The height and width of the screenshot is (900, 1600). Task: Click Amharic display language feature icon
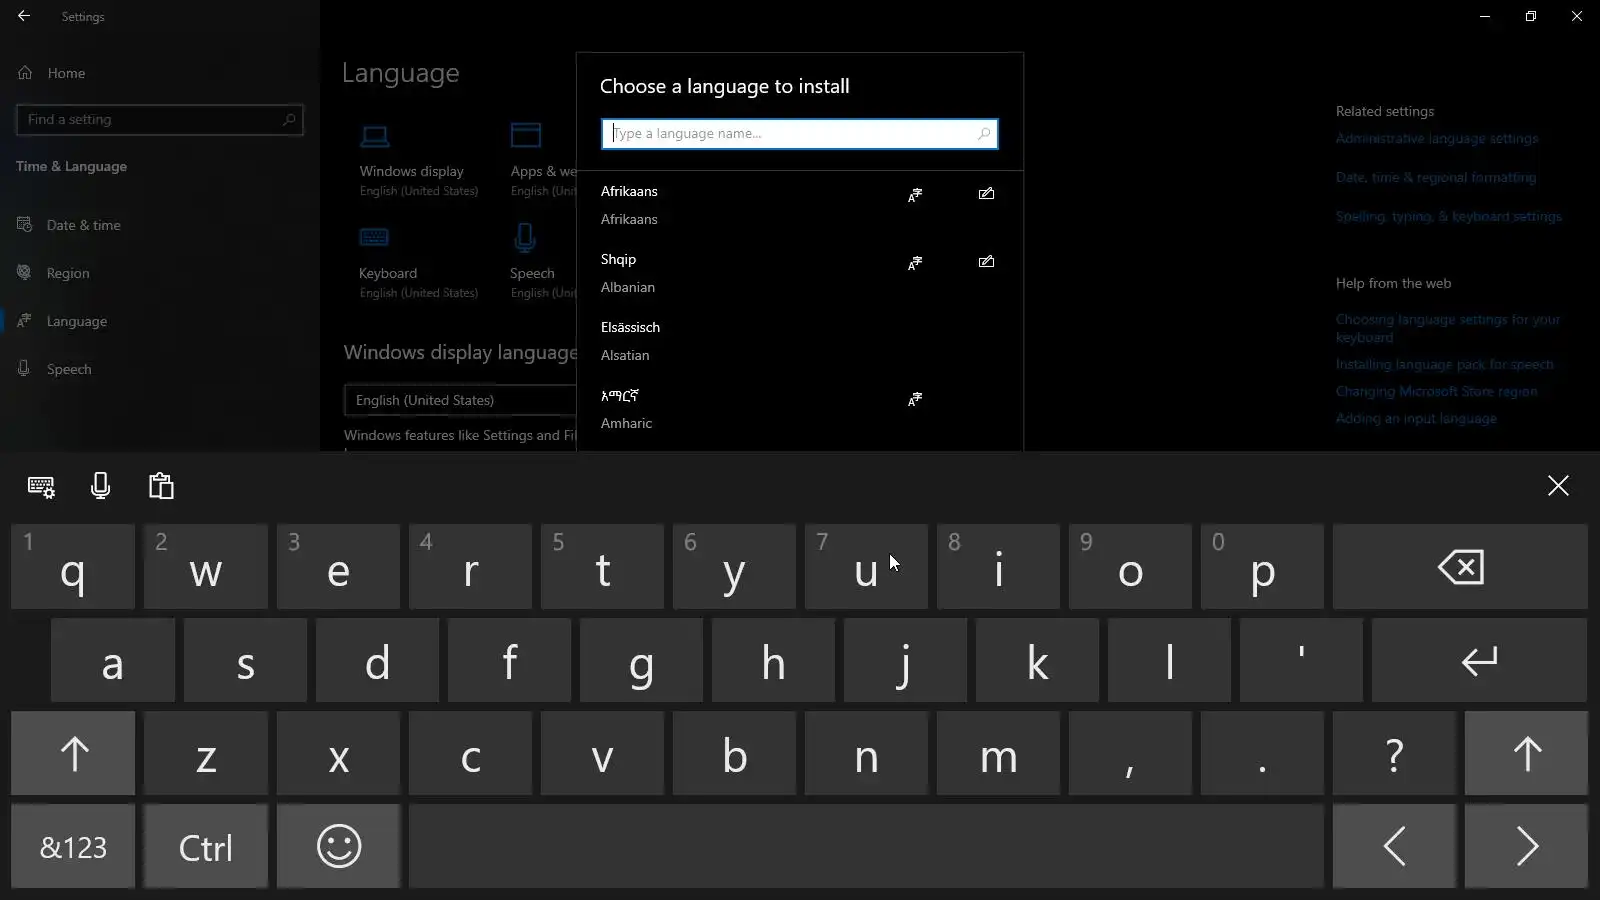pyautogui.click(x=915, y=399)
